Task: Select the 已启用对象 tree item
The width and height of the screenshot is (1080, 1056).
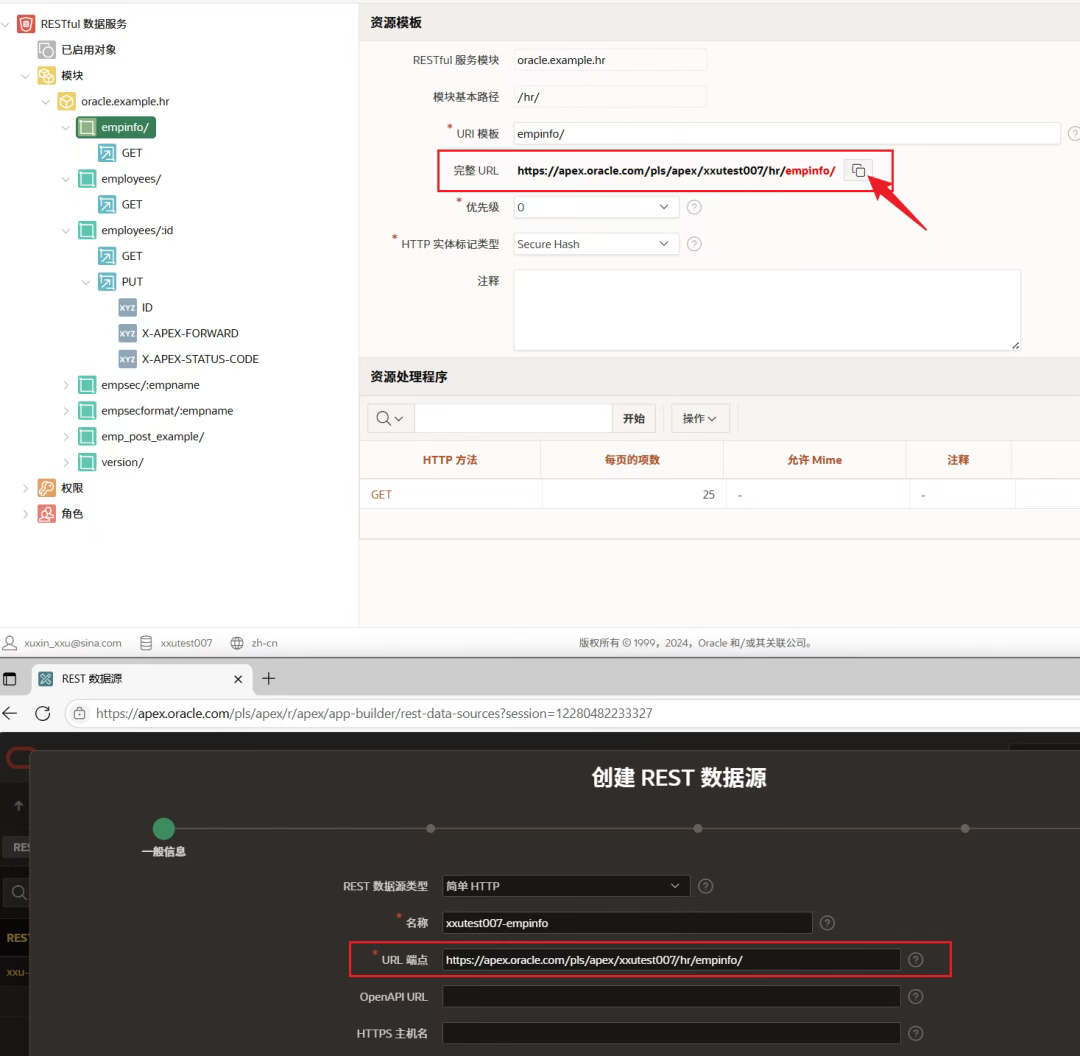Action: coord(88,50)
